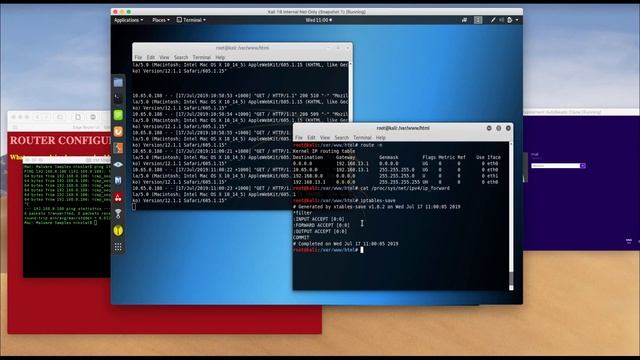
Task: Open the orange S icon in the dock
Action: pyautogui.click(x=118, y=148)
